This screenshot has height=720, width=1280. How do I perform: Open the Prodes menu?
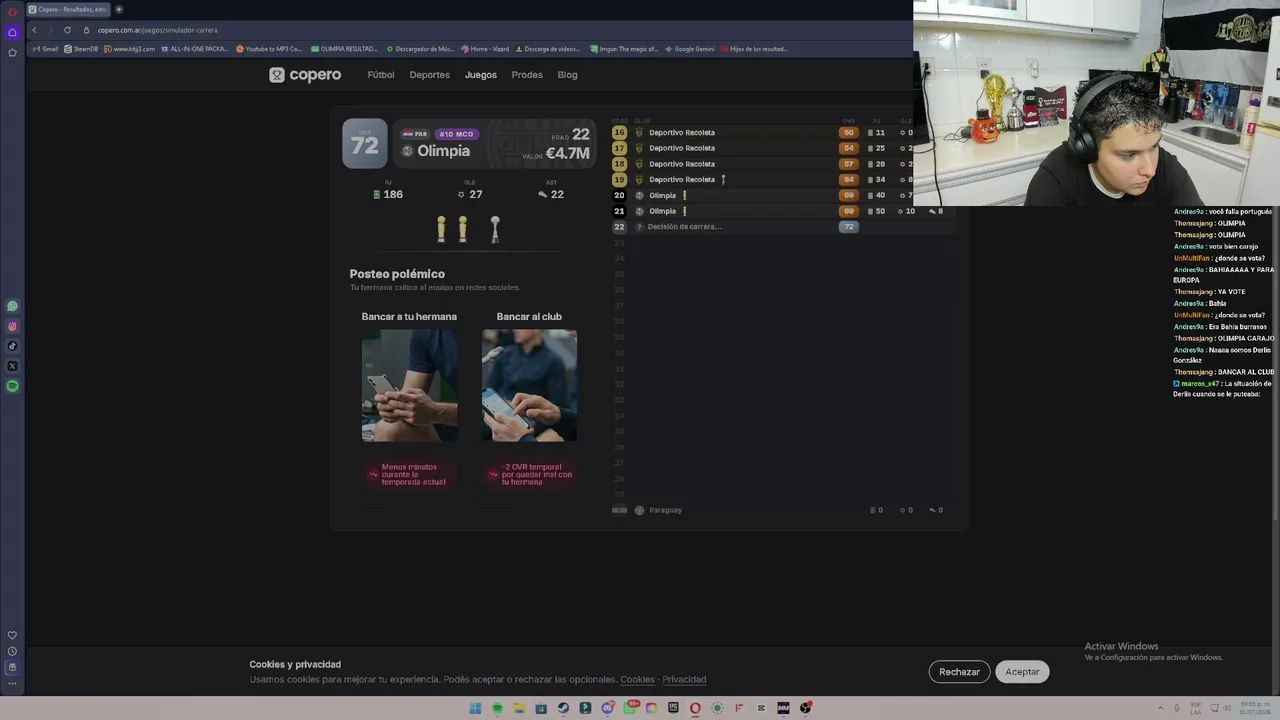click(527, 75)
